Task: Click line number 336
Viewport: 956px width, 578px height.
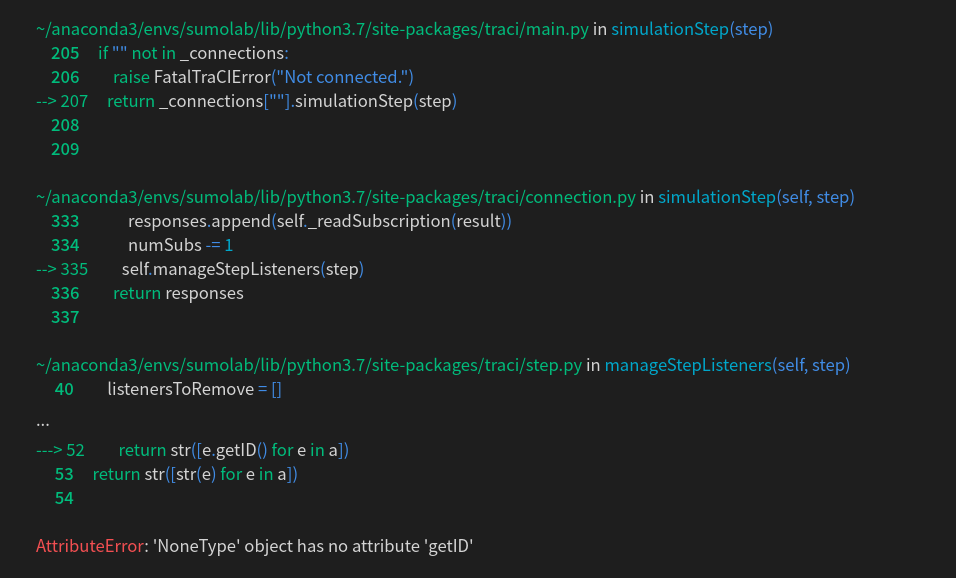Action: click(x=65, y=293)
